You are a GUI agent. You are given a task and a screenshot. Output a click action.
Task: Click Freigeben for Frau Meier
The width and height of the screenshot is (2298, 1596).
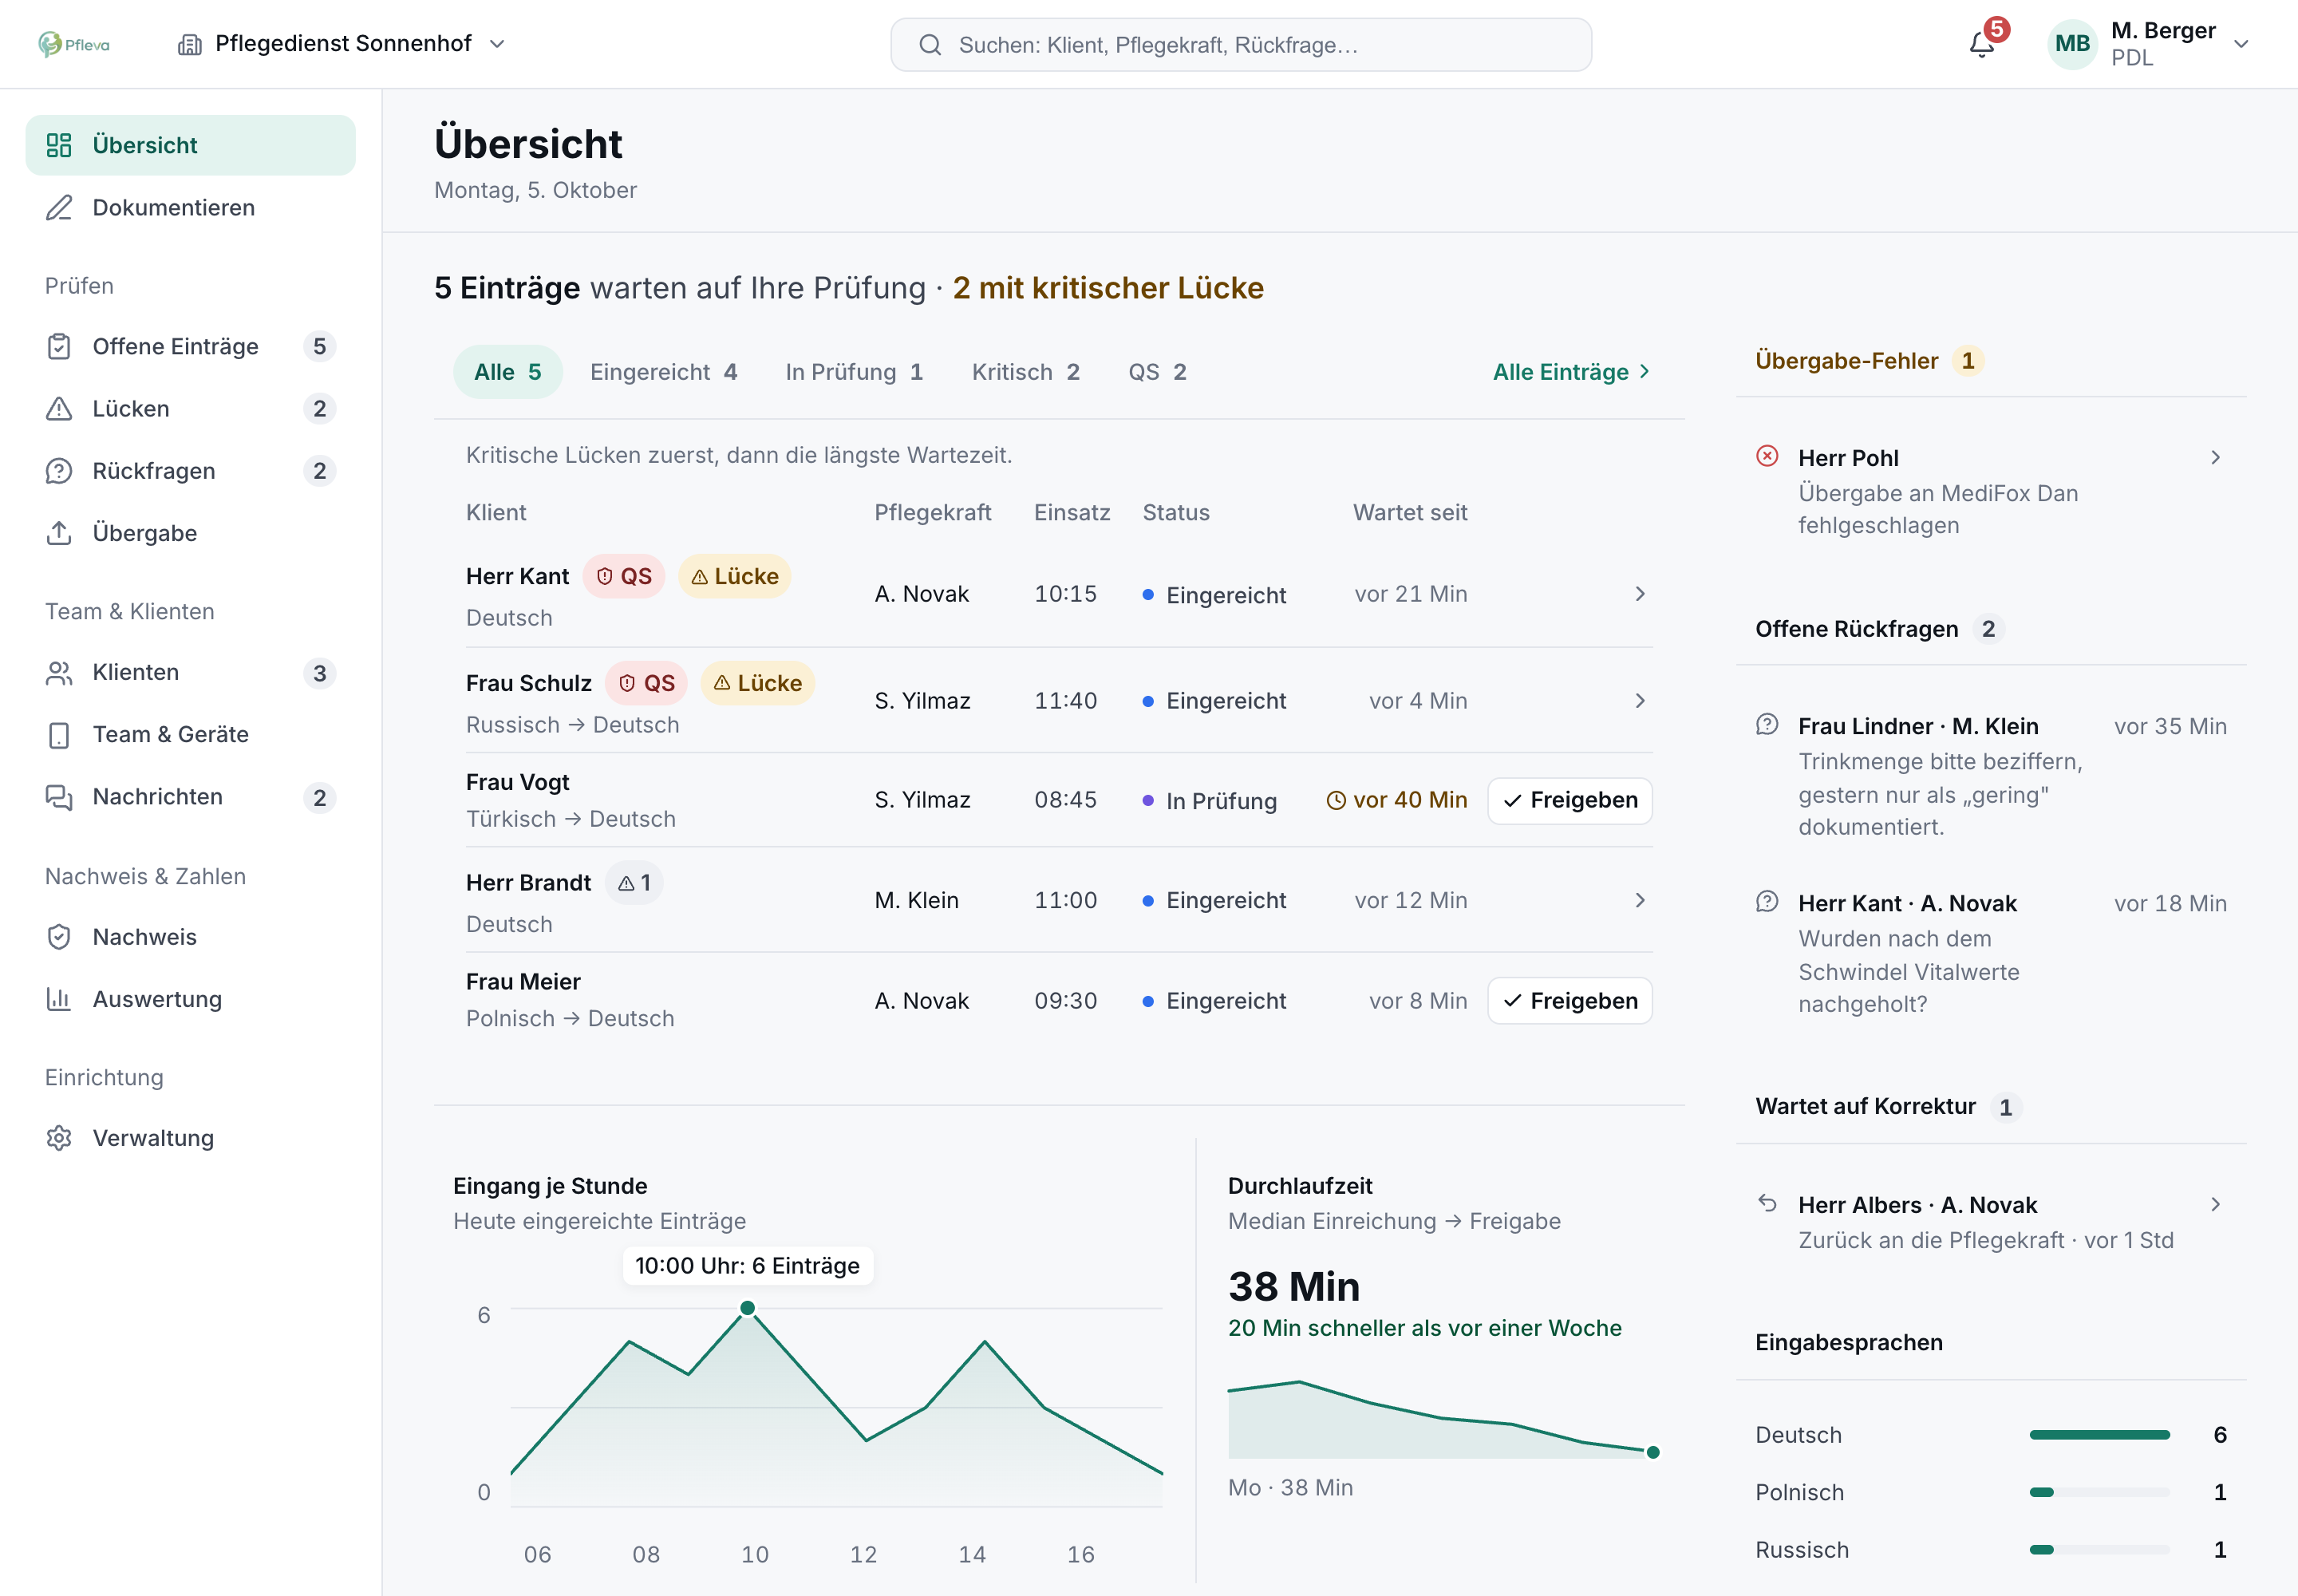(1570, 1000)
